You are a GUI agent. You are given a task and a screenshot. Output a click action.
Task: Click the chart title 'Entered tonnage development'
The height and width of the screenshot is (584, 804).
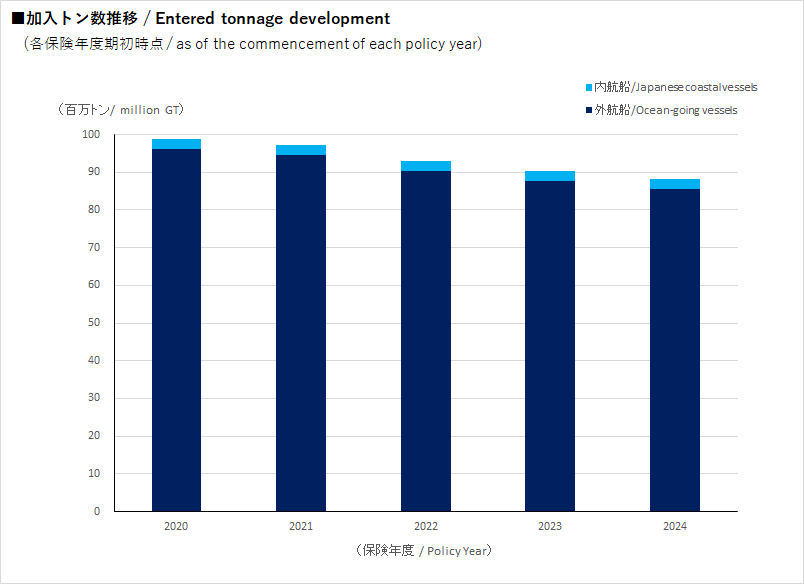(273, 19)
